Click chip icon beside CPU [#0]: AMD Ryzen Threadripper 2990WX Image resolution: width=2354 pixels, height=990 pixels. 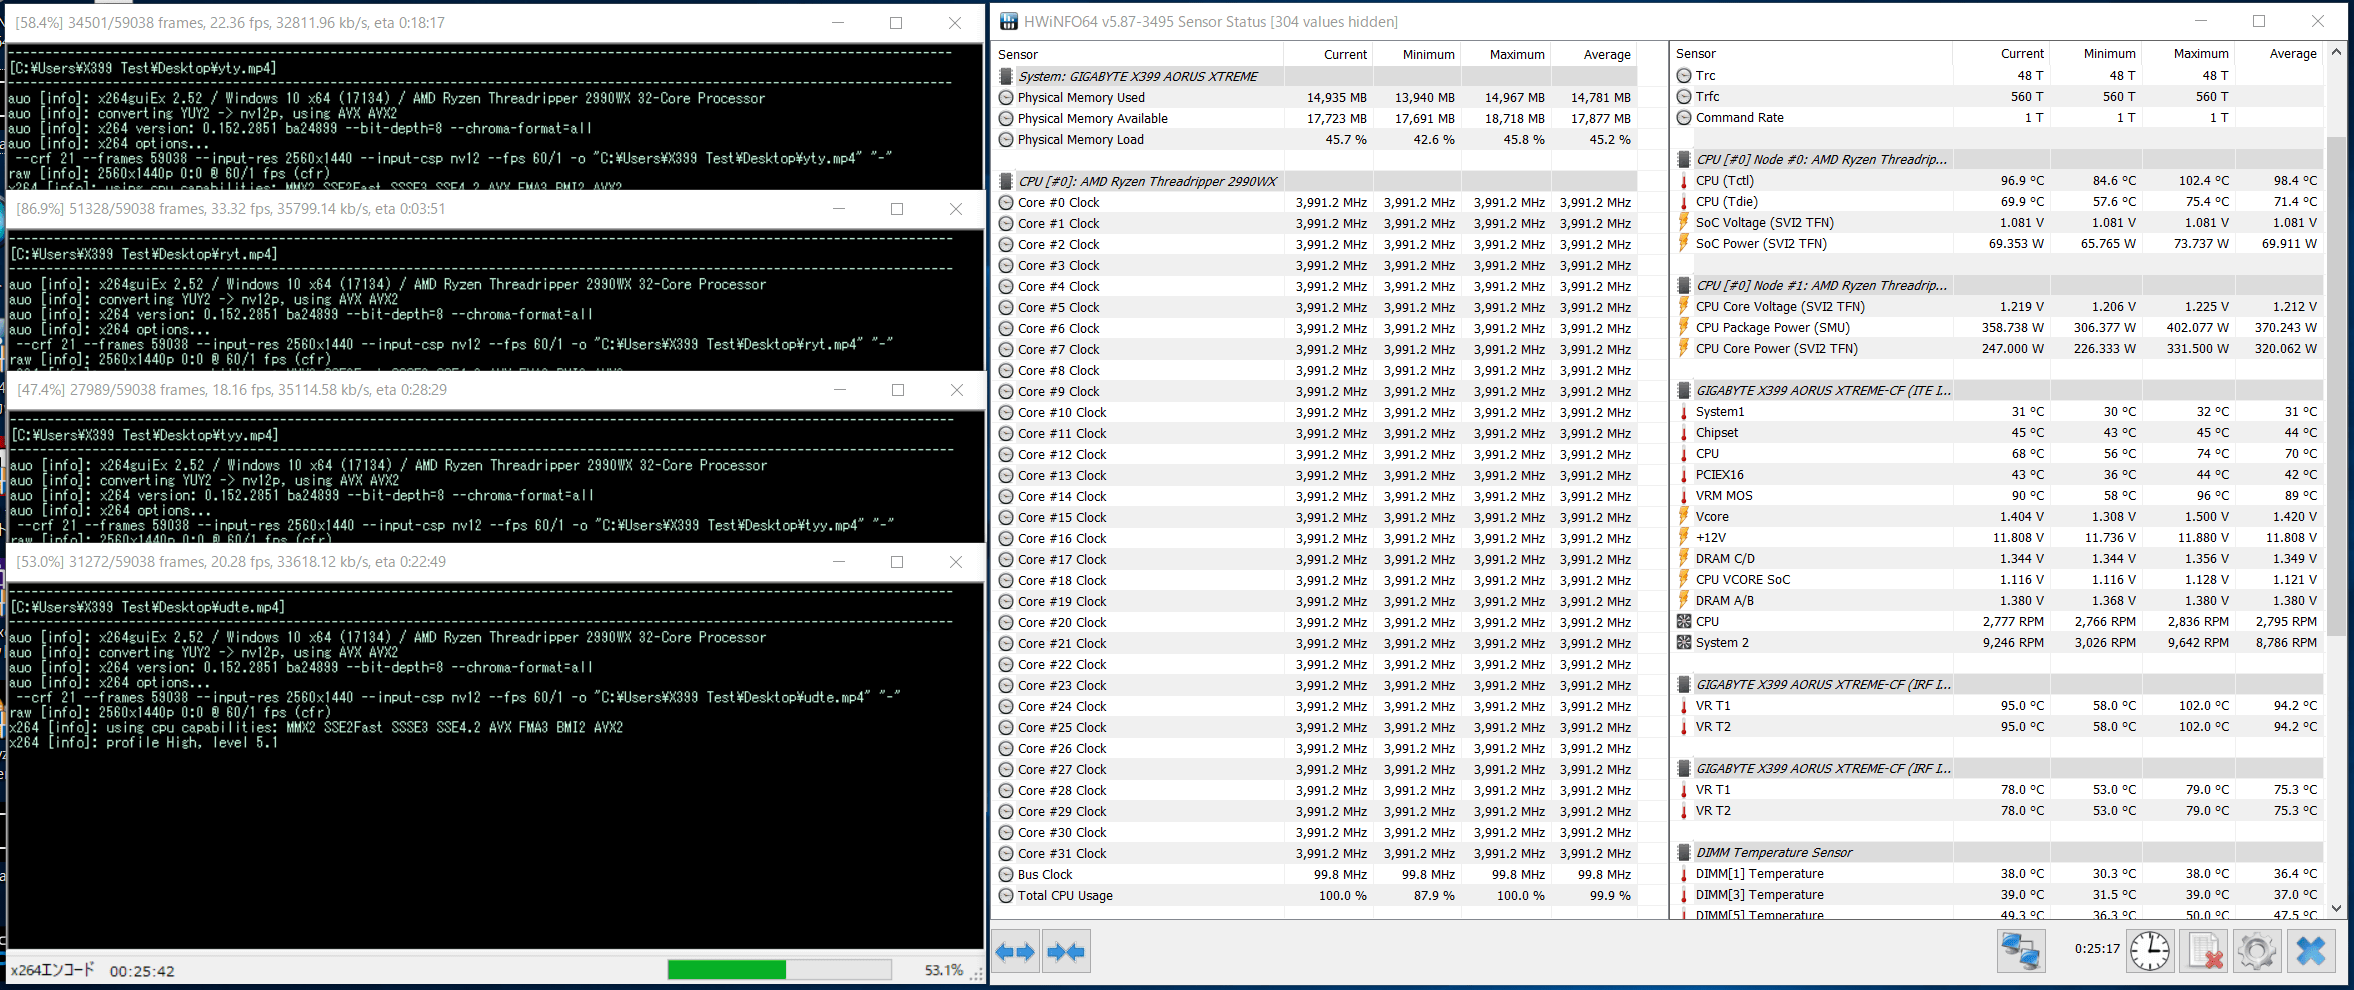tap(1006, 181)
